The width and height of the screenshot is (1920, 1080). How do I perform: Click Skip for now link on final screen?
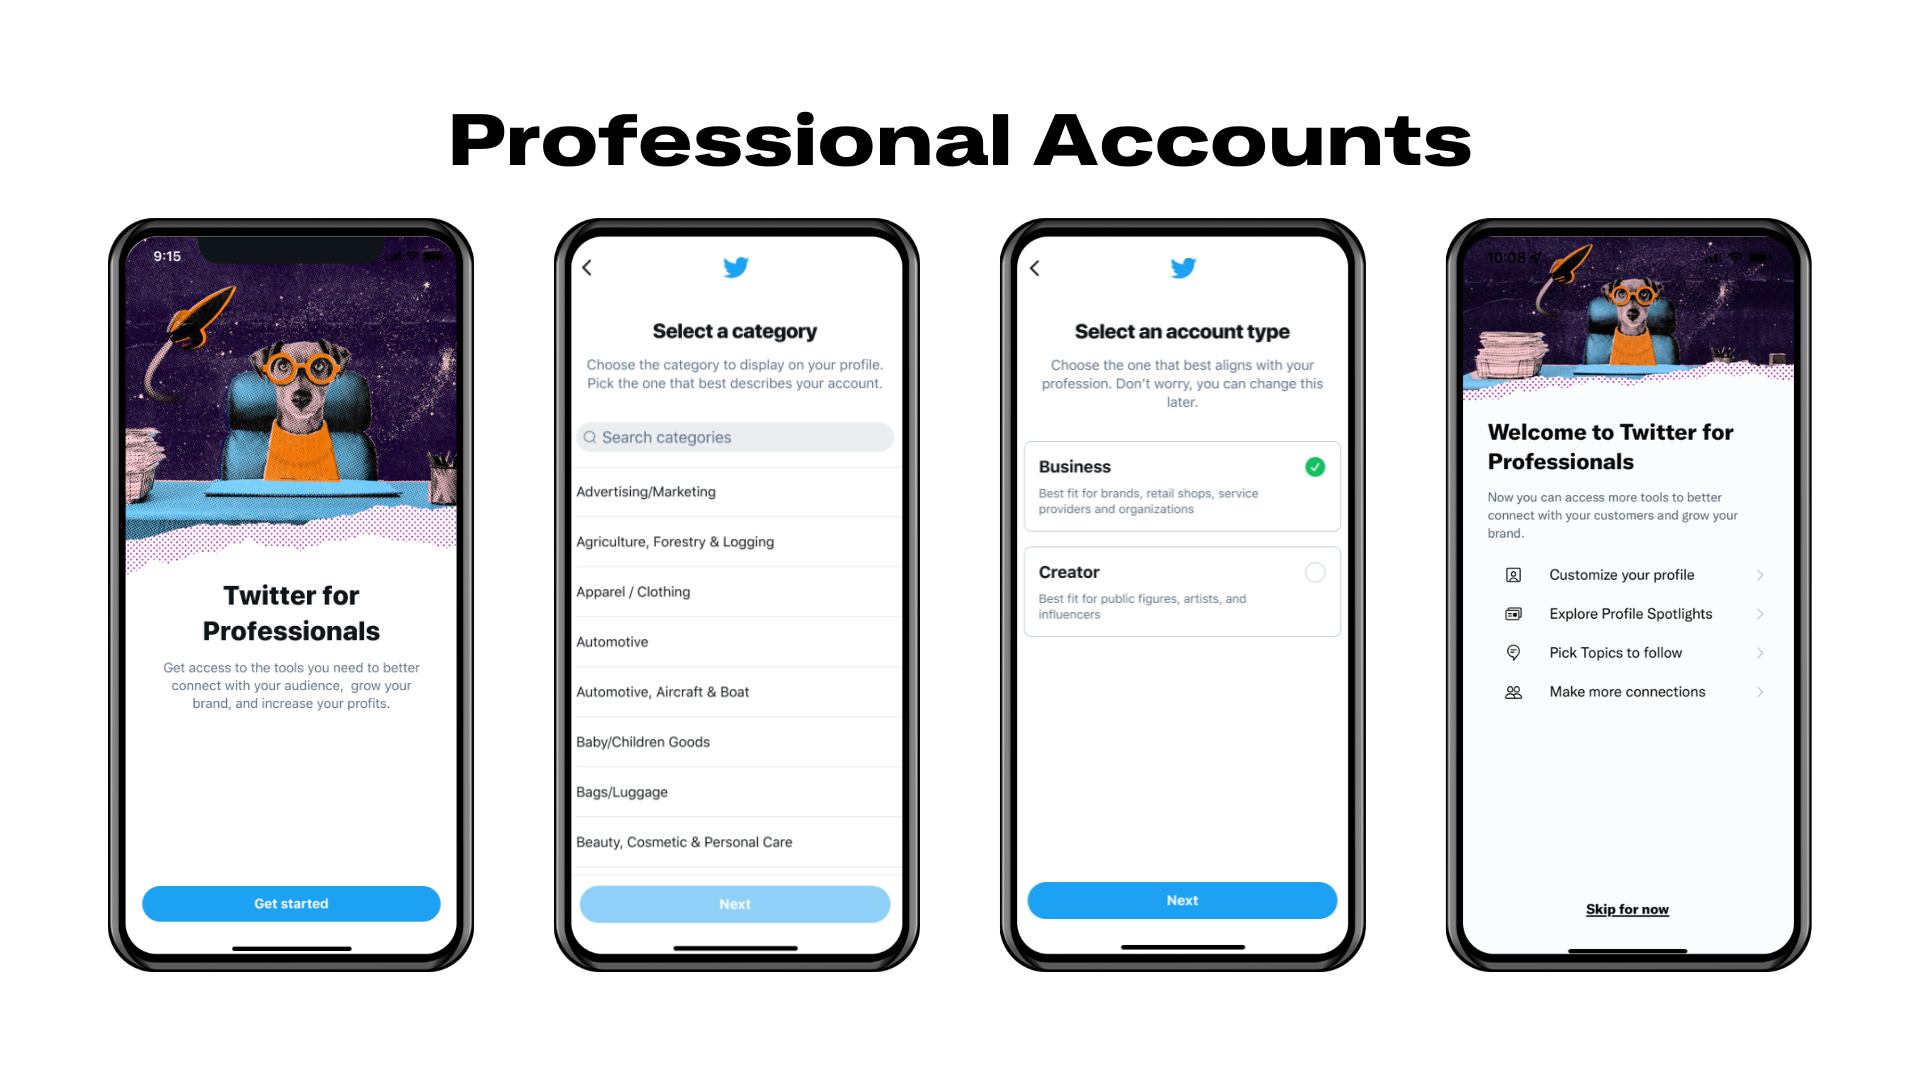tap(1627, 909)
